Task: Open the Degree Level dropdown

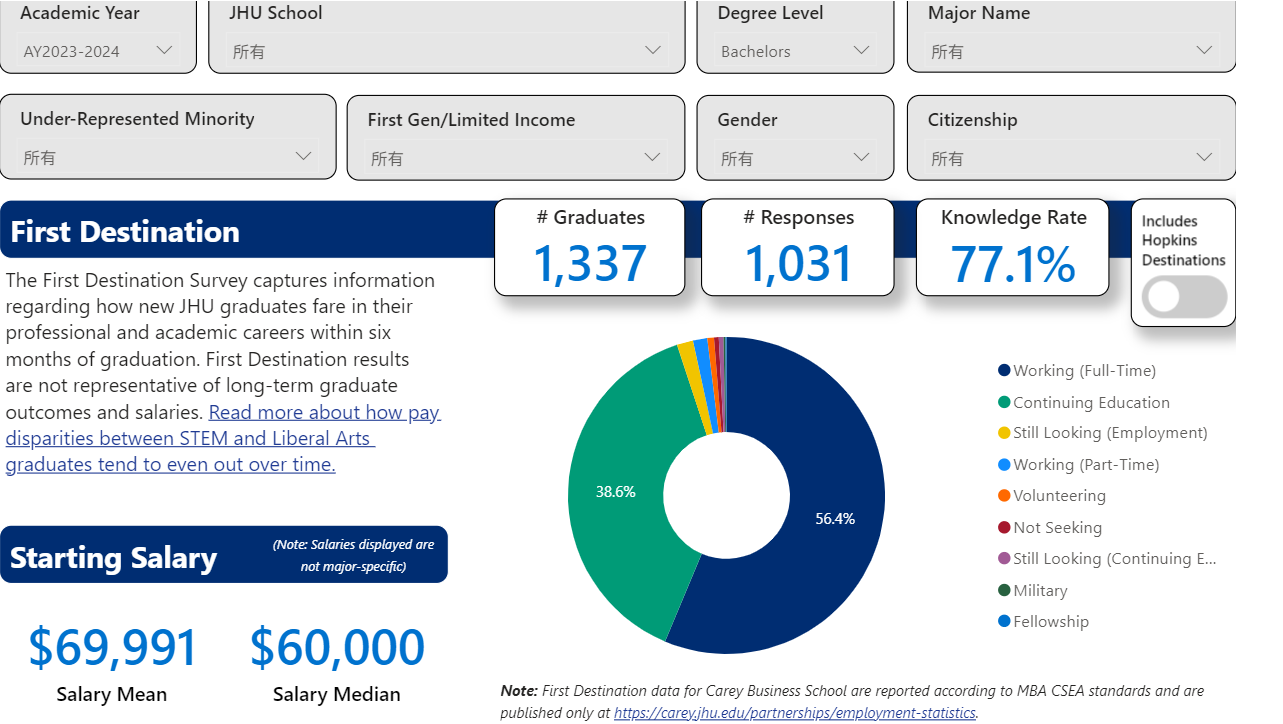Action: click(794, 51)
